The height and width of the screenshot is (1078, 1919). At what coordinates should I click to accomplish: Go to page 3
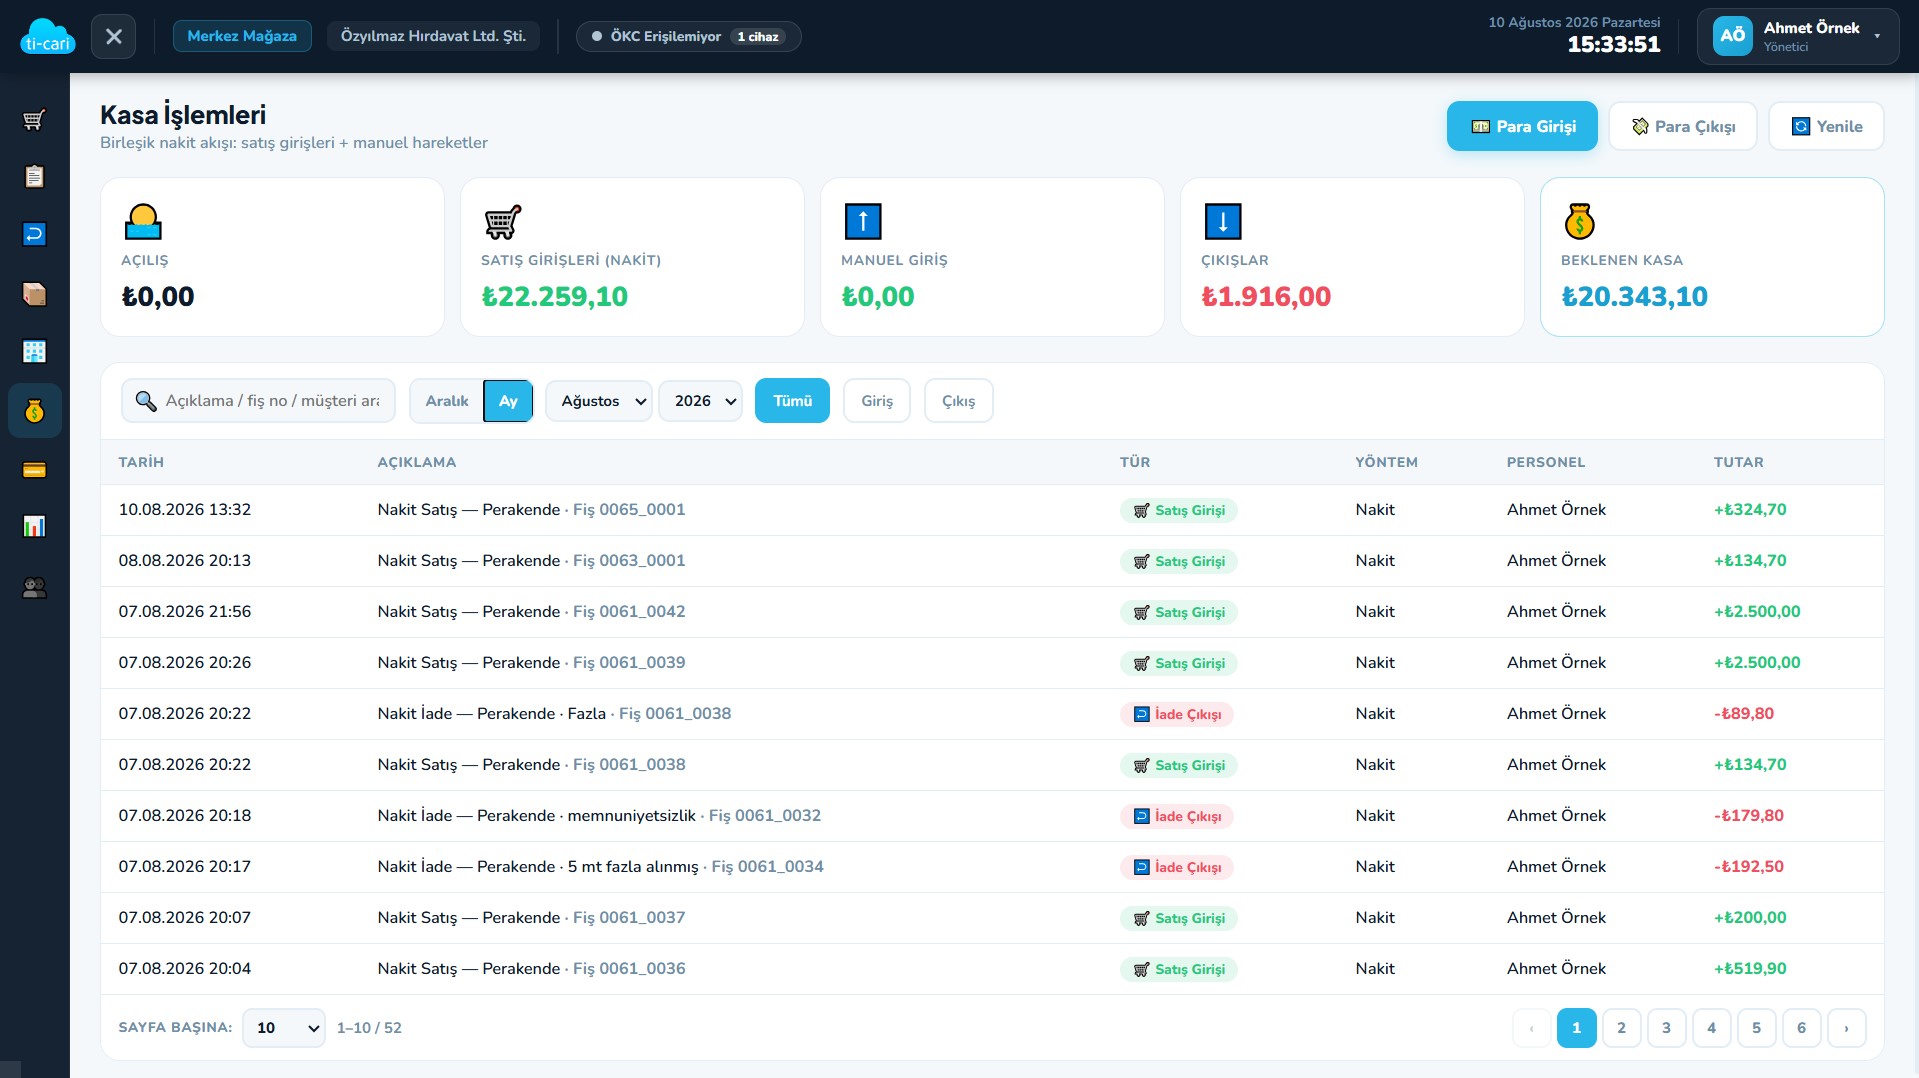click(x=1666, y=1028)
